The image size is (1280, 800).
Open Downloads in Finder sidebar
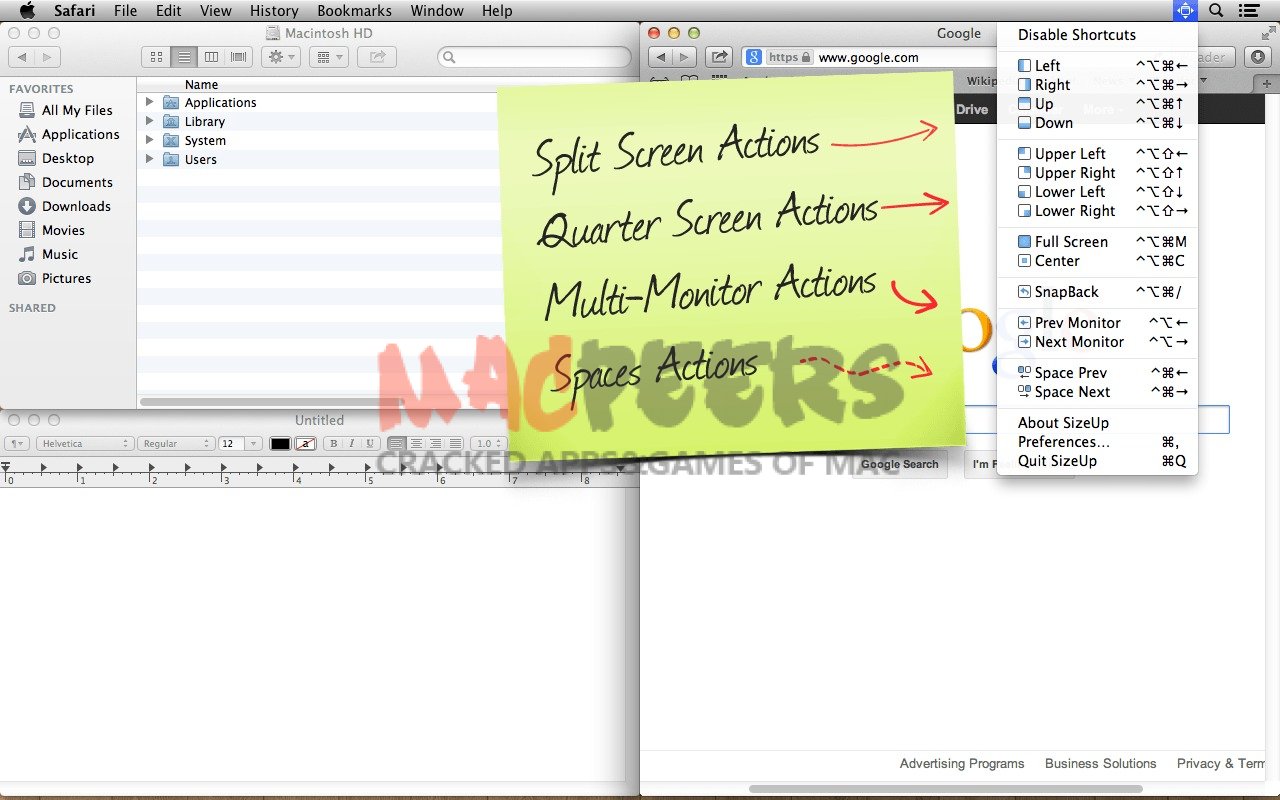tap(76, 206)
